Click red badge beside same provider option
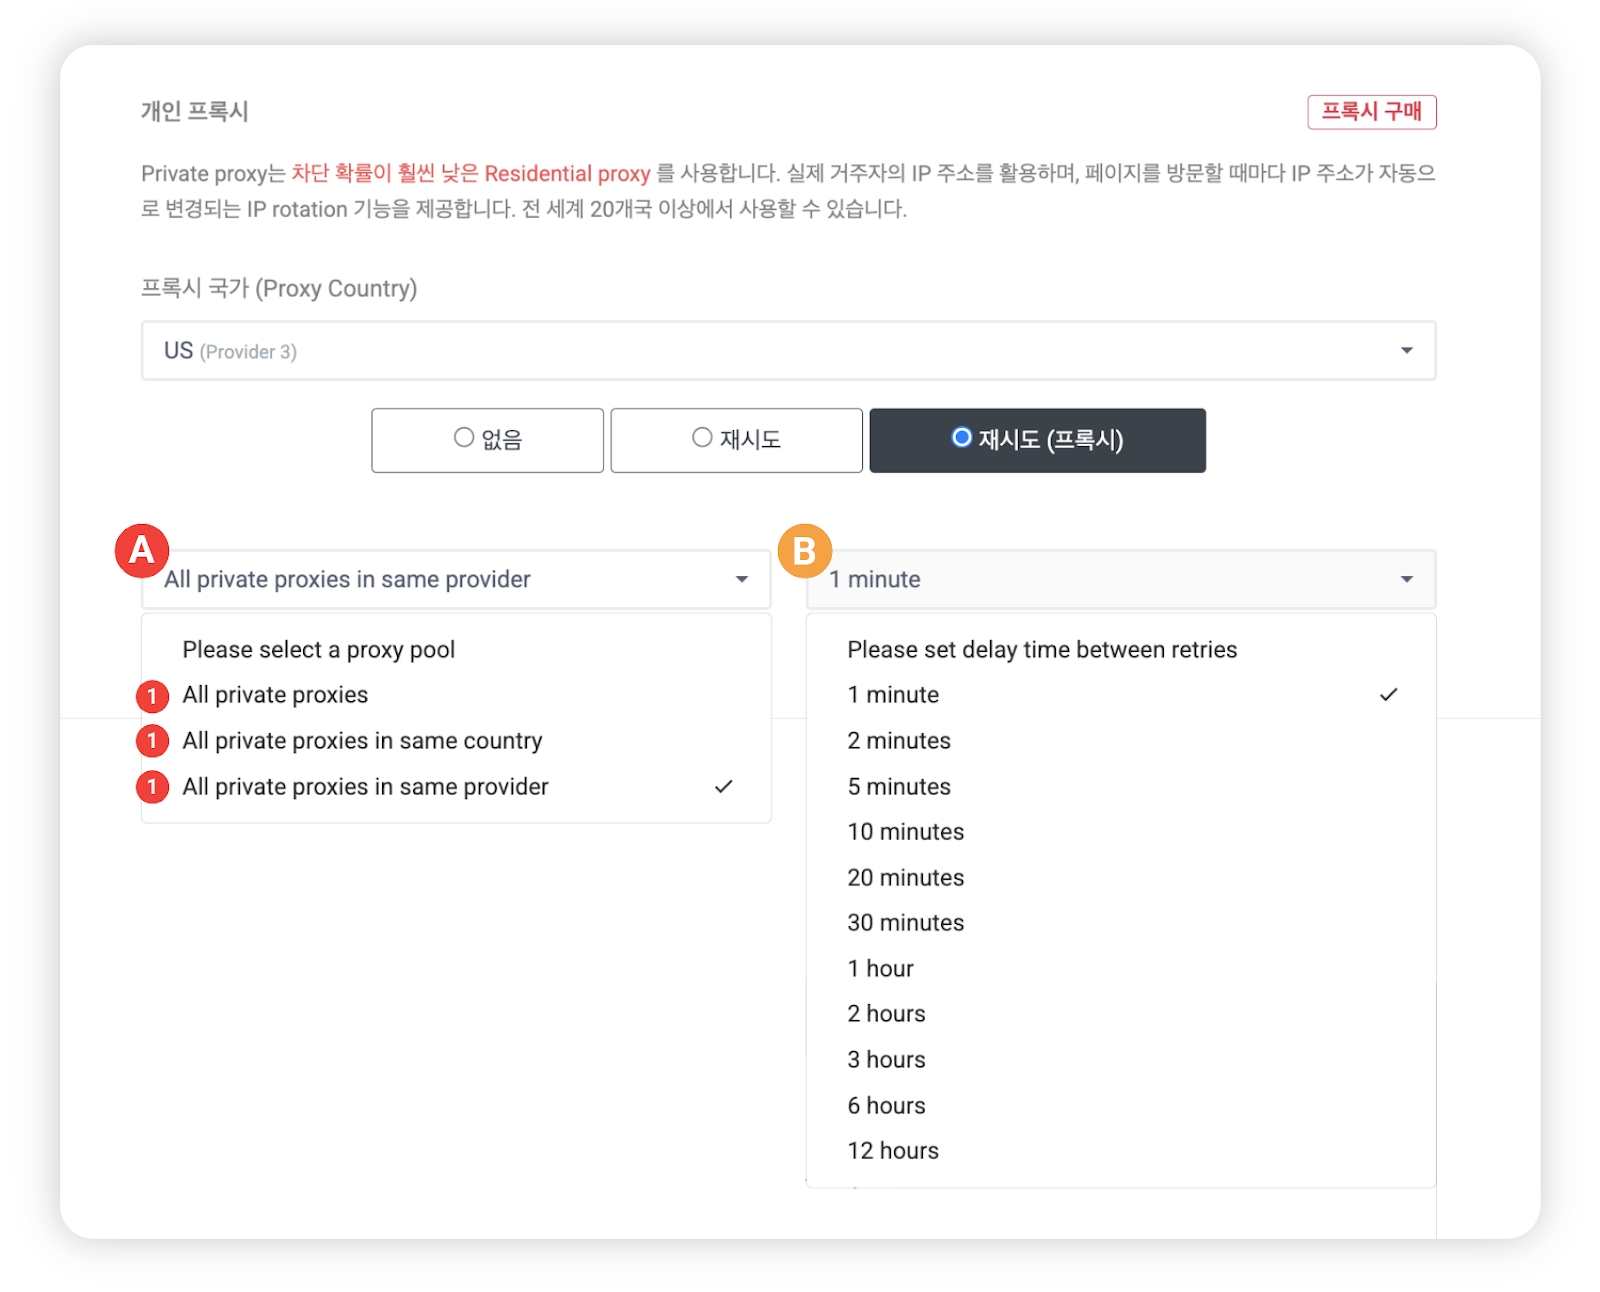1600x1292 pixels. 152,787
